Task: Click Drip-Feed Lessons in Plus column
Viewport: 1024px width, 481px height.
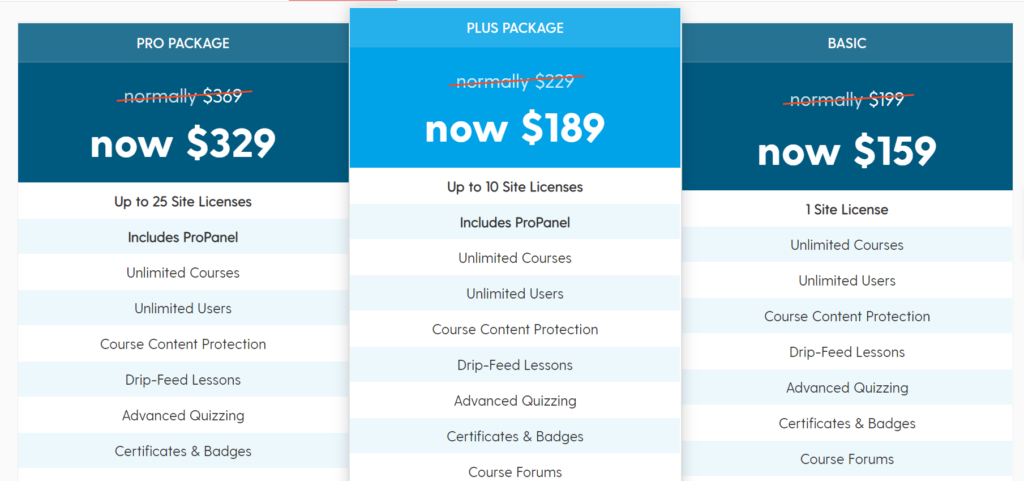Action: [515, 365]
